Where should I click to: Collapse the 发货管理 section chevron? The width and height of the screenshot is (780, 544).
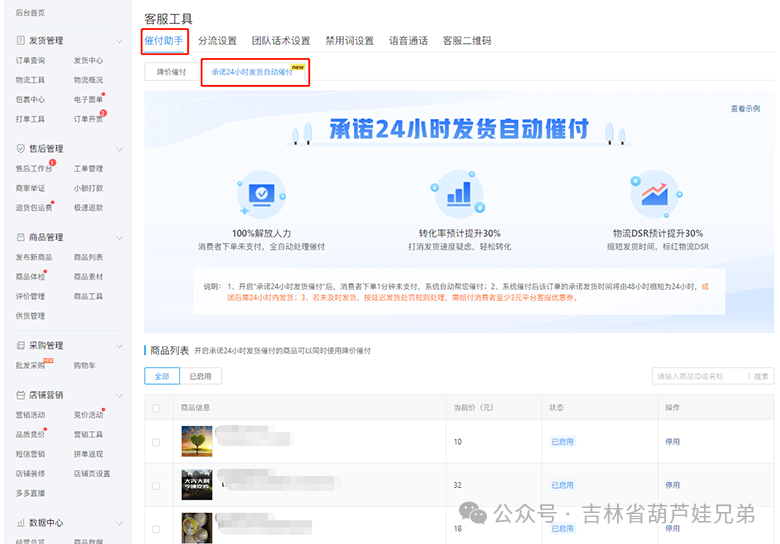point(119,41)
